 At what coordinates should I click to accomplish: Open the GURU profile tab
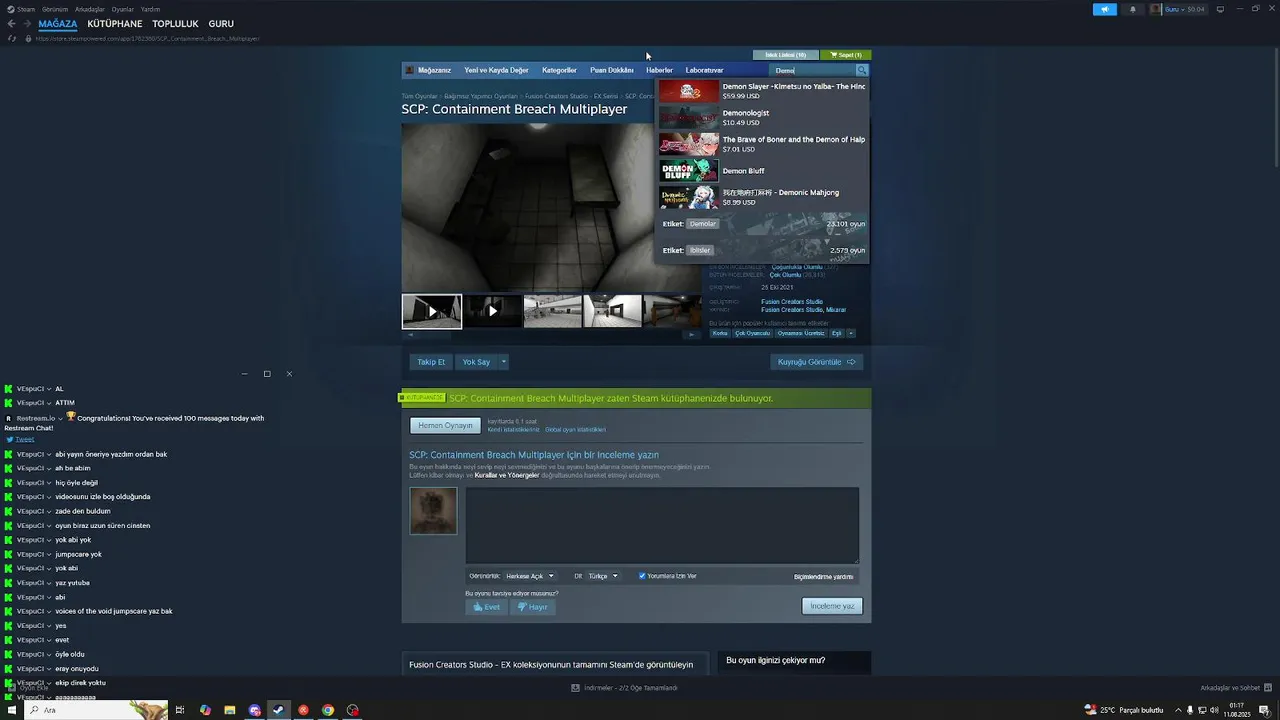221,24
